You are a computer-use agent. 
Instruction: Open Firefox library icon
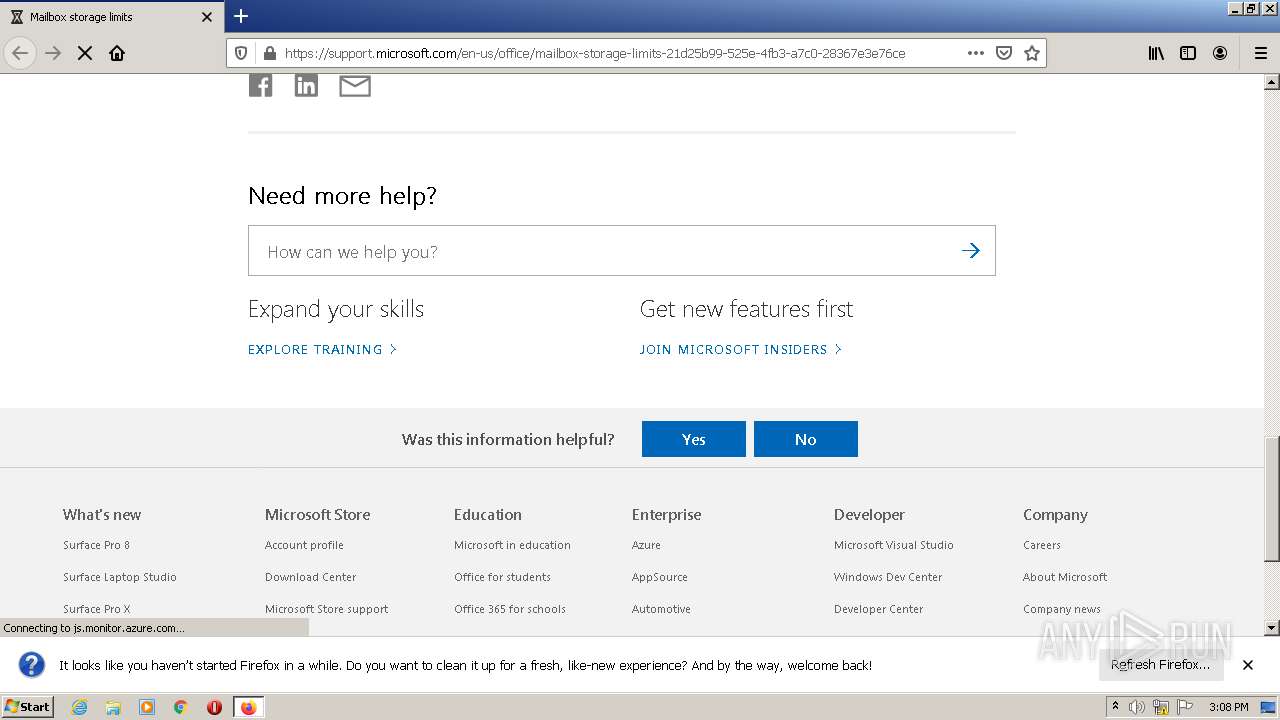[1156, 53]
